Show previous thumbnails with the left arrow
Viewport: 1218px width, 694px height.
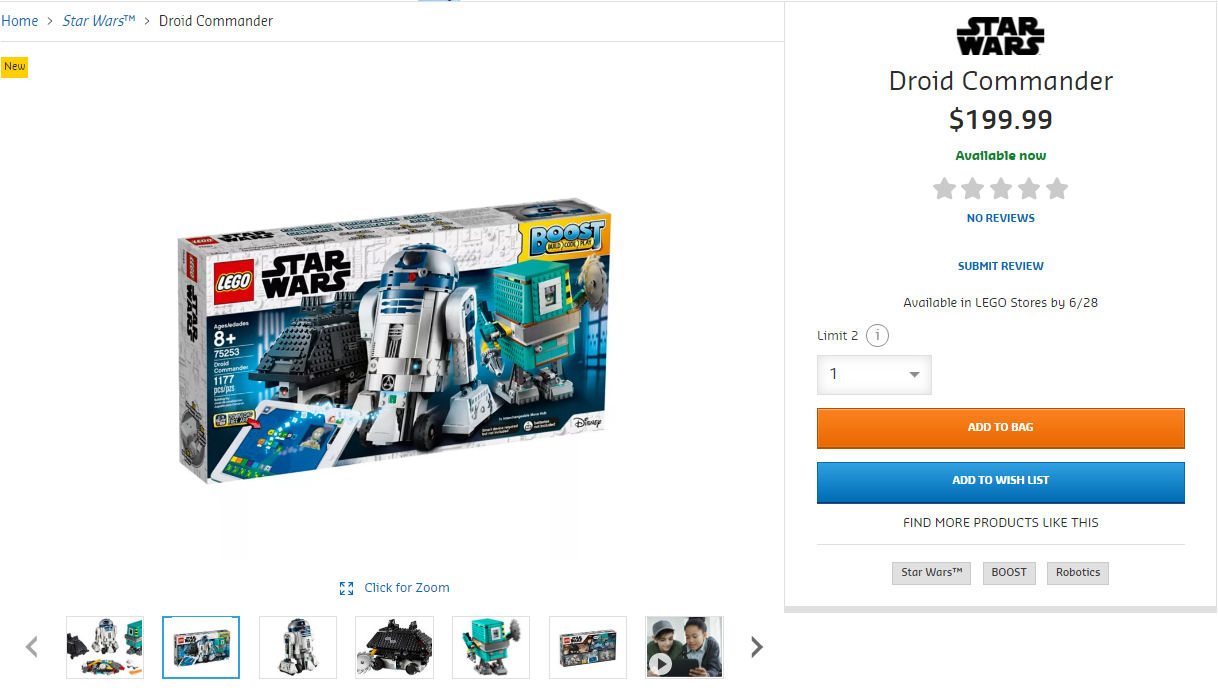click(x=32, y=647)
